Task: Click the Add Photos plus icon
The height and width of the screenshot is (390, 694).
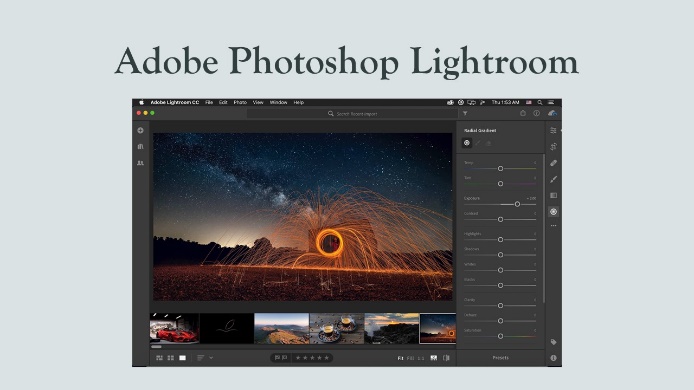Action: pyautogui.click(x=140, y=131)
